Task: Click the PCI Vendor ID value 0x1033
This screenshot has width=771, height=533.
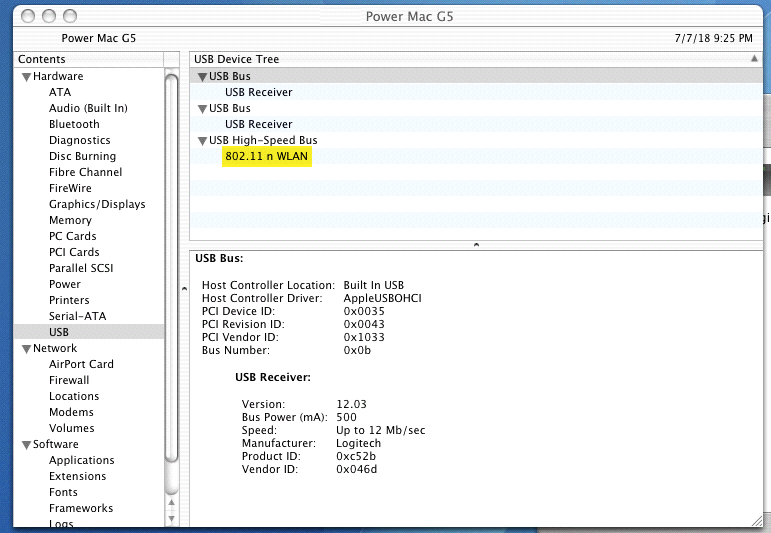Action: 364,337
